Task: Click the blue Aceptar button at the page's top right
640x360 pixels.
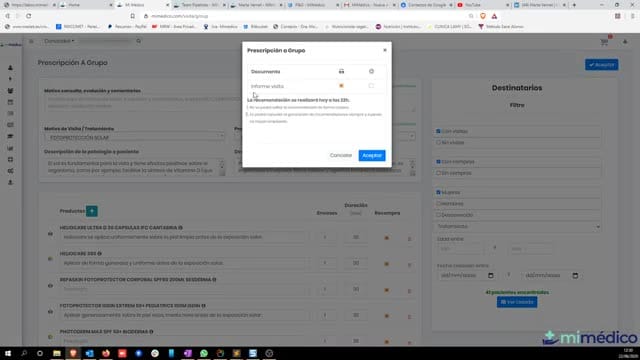Action: (602, 65)
